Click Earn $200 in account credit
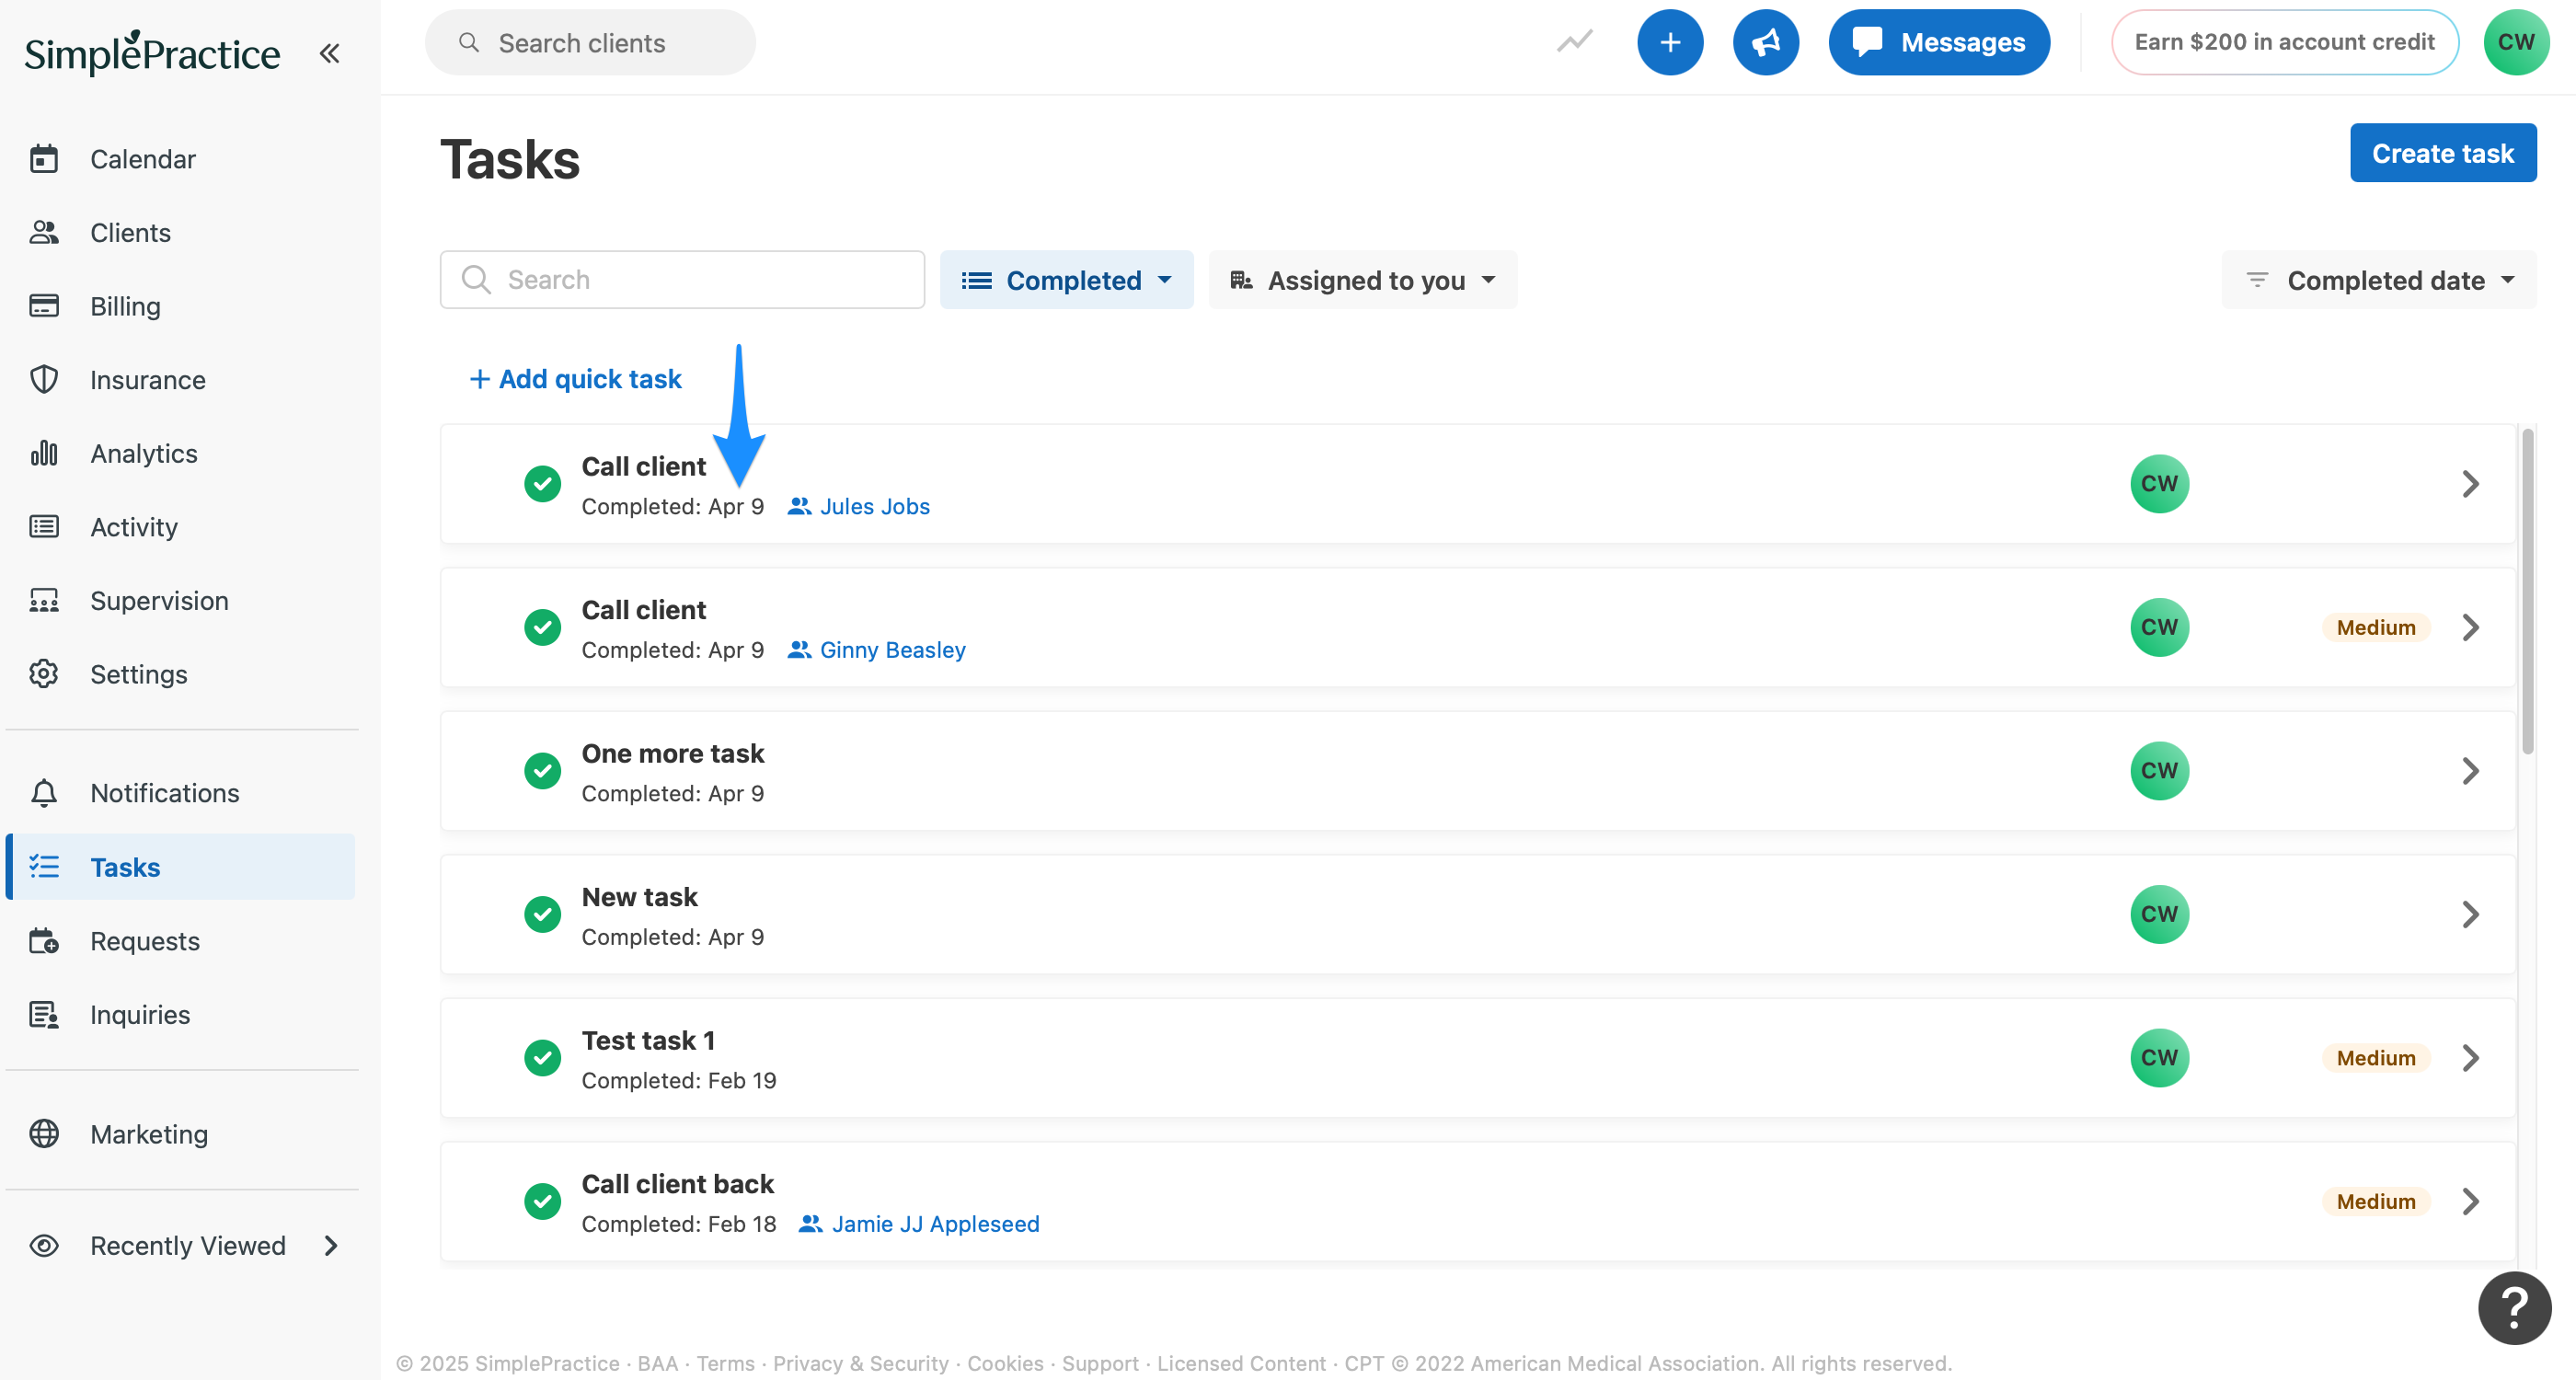The height and width of the screenshot is (1380, 2576). 2284,42
